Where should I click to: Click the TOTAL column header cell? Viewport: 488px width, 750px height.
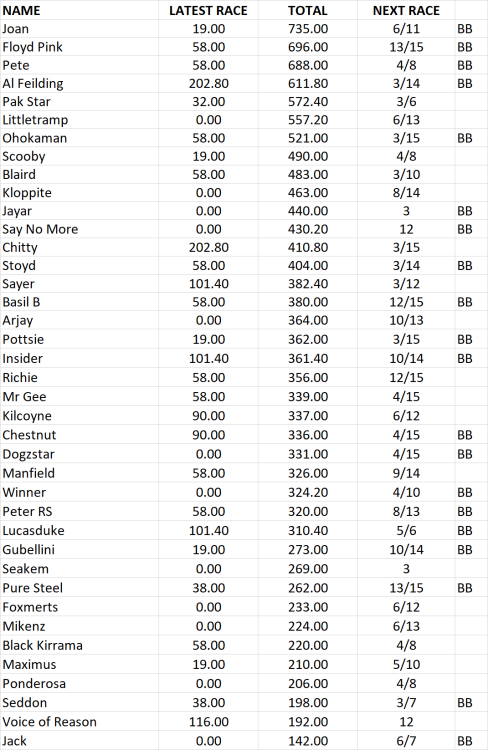308,10
